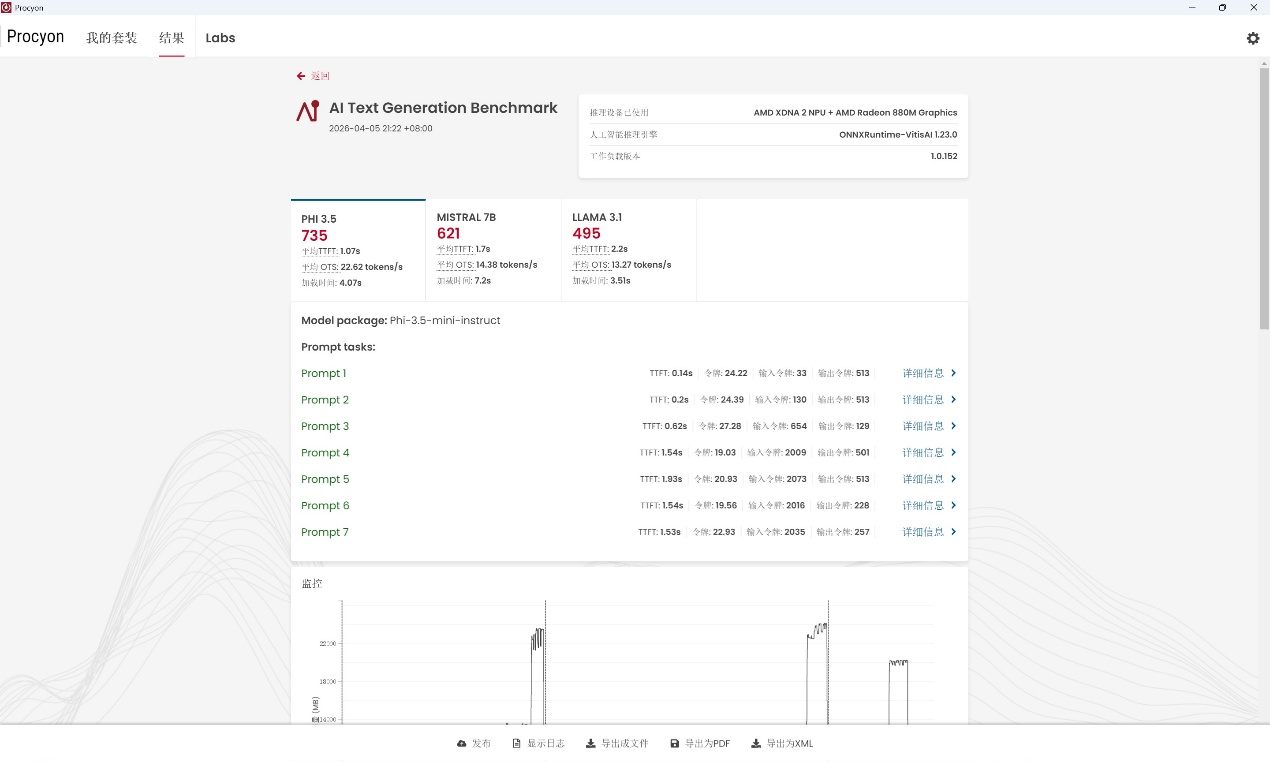The height and width of the screenshot is (762, 1270).
Task: Click the export as PDF save icon
Action: pyautogui.click(x=675, y=744)
